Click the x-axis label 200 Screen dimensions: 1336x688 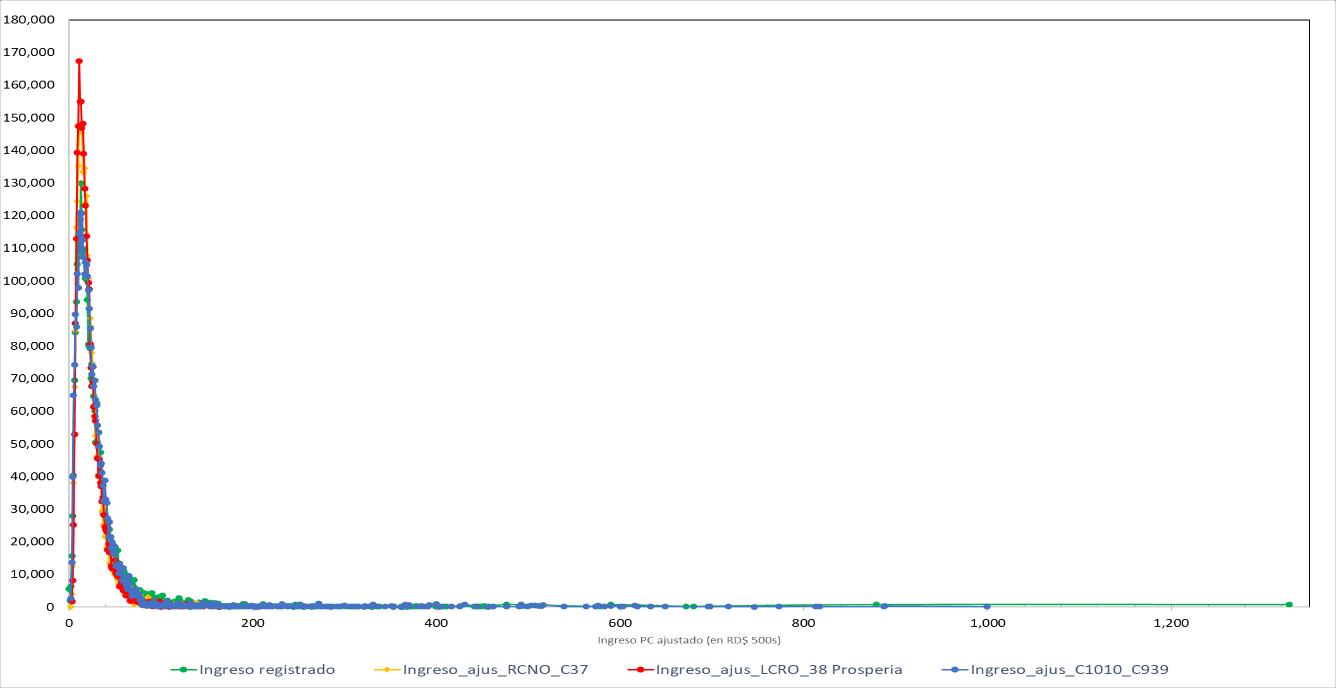point(253,622)
